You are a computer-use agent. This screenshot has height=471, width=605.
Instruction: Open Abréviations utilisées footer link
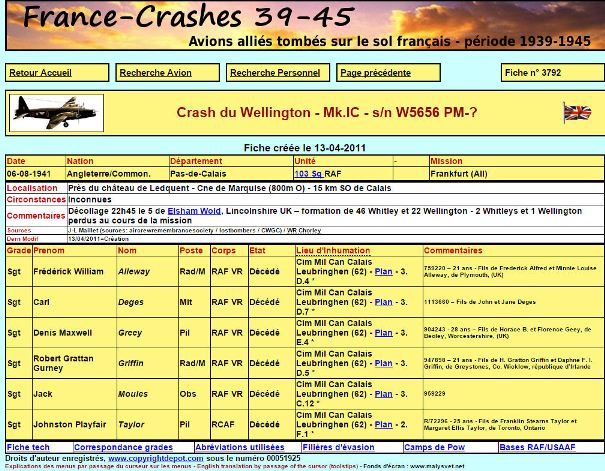pos(240,447)
